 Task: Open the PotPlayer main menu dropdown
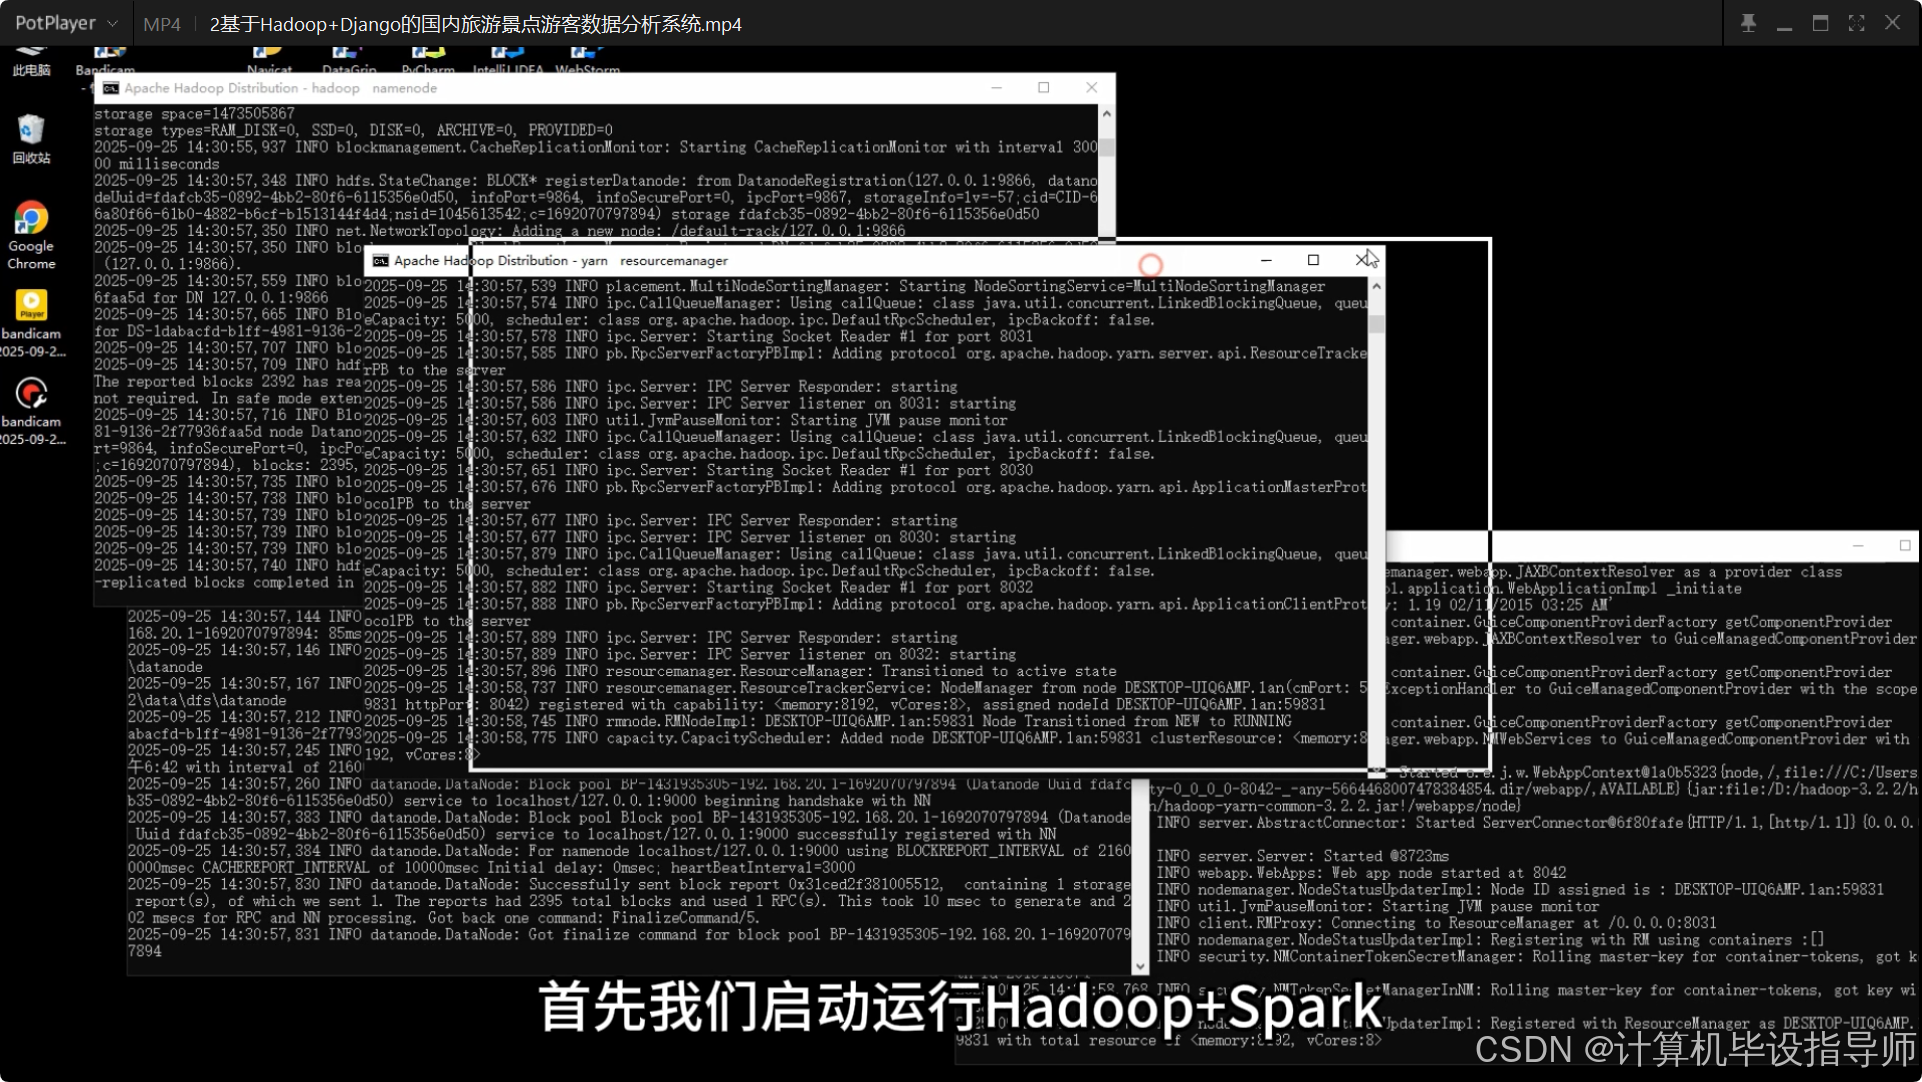[x=66, y=23]
